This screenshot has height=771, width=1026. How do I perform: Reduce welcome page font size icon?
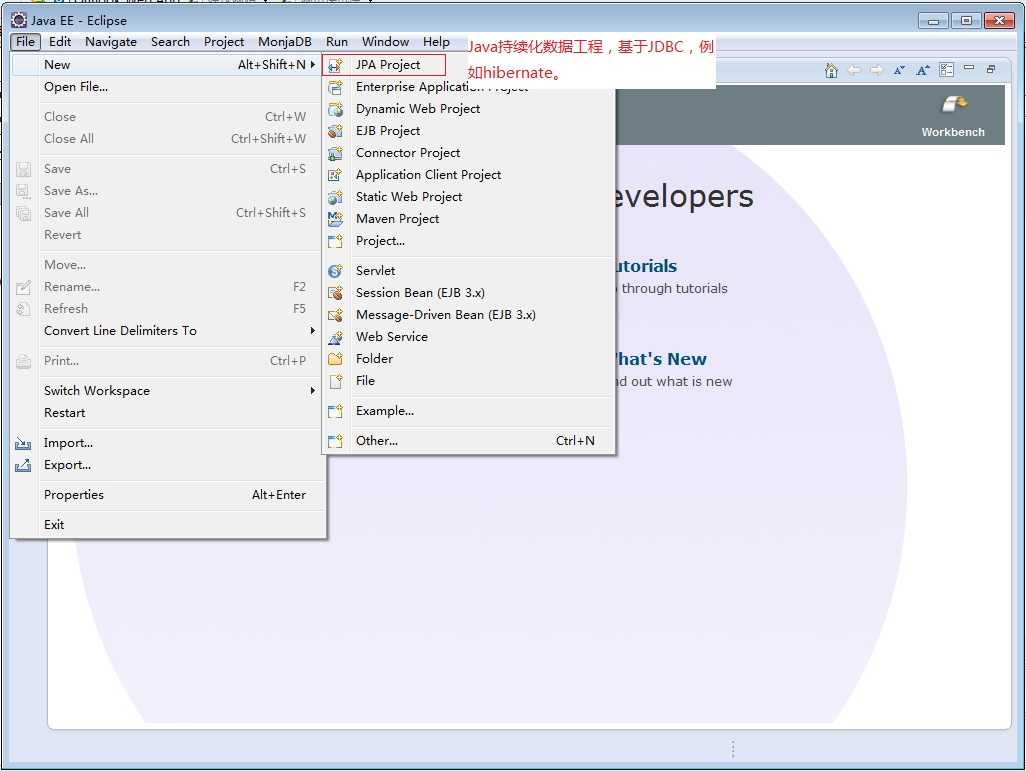[x=900, y=70]
